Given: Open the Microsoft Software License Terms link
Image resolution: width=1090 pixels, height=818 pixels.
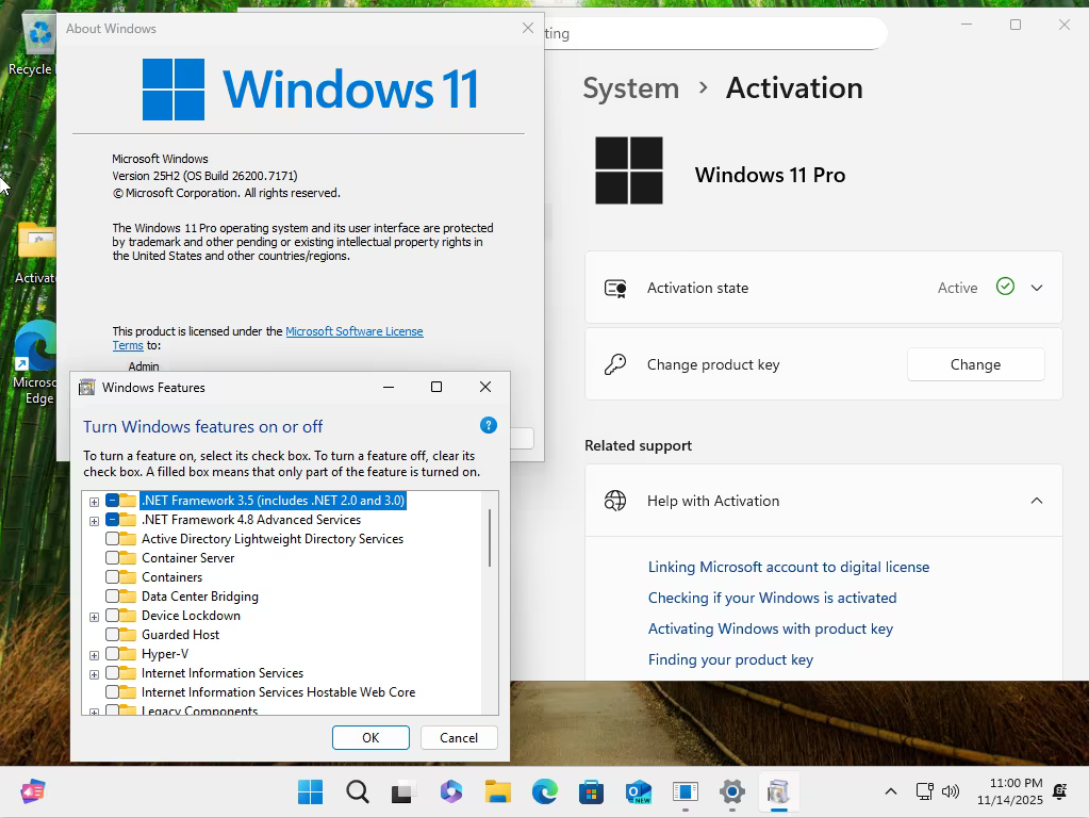Looking at the screenshot, I should [354, 331].
